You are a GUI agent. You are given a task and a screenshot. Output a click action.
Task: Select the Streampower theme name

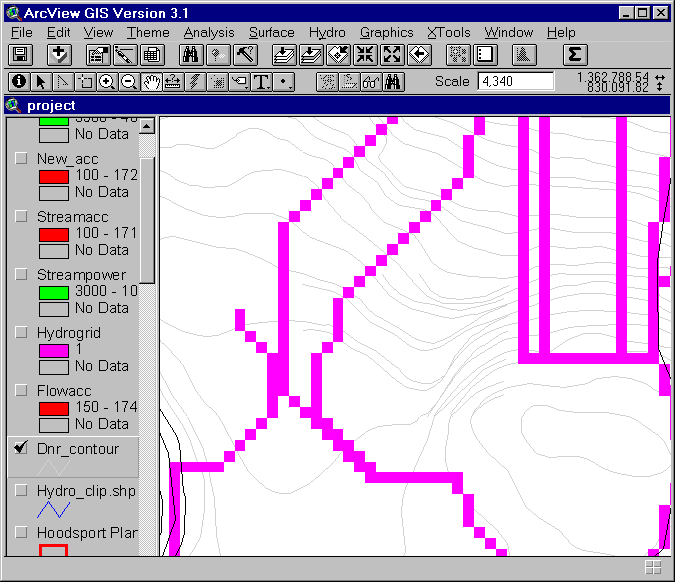click(x=81, y=275)
